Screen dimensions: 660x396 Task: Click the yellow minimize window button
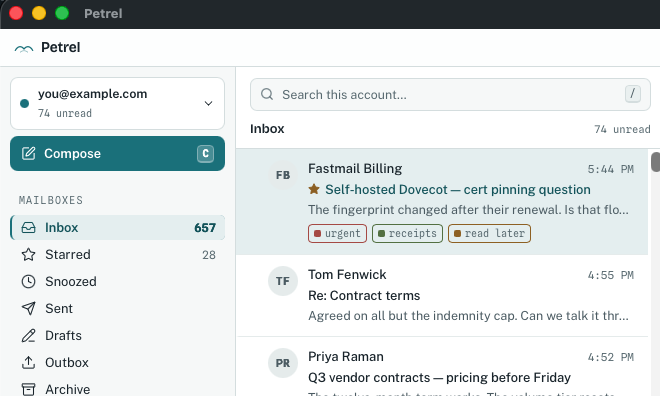tap(39, 13)
